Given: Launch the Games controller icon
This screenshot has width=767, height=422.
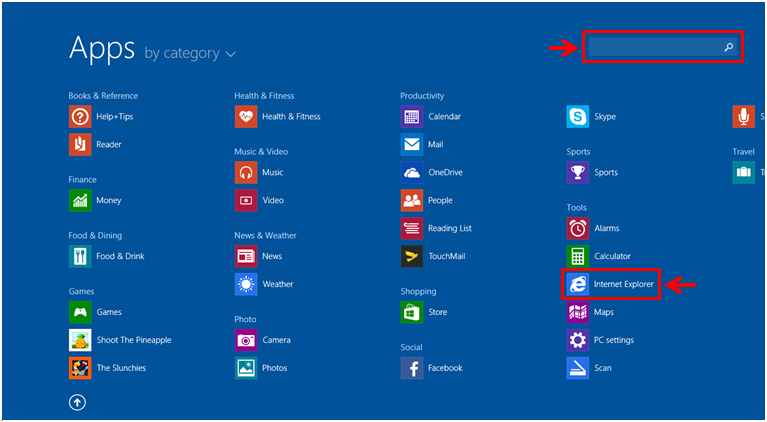Looking at the screenshot, I should [80, 312].
